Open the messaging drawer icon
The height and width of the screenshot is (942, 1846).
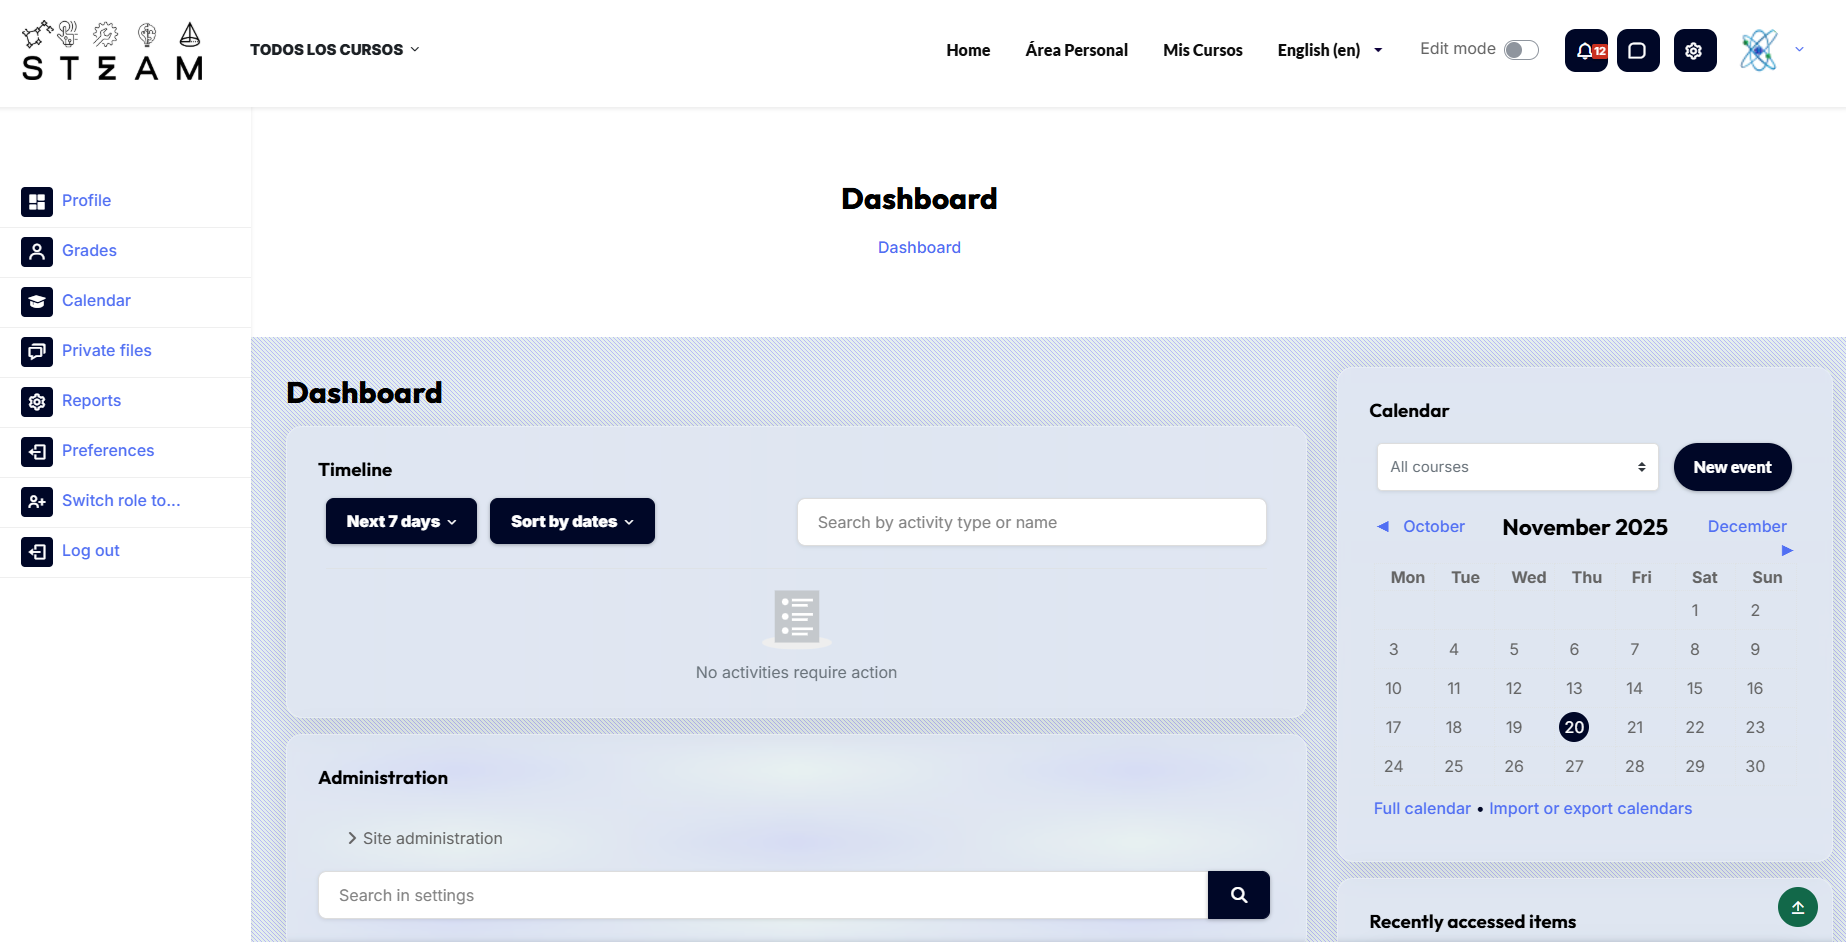1637,51
